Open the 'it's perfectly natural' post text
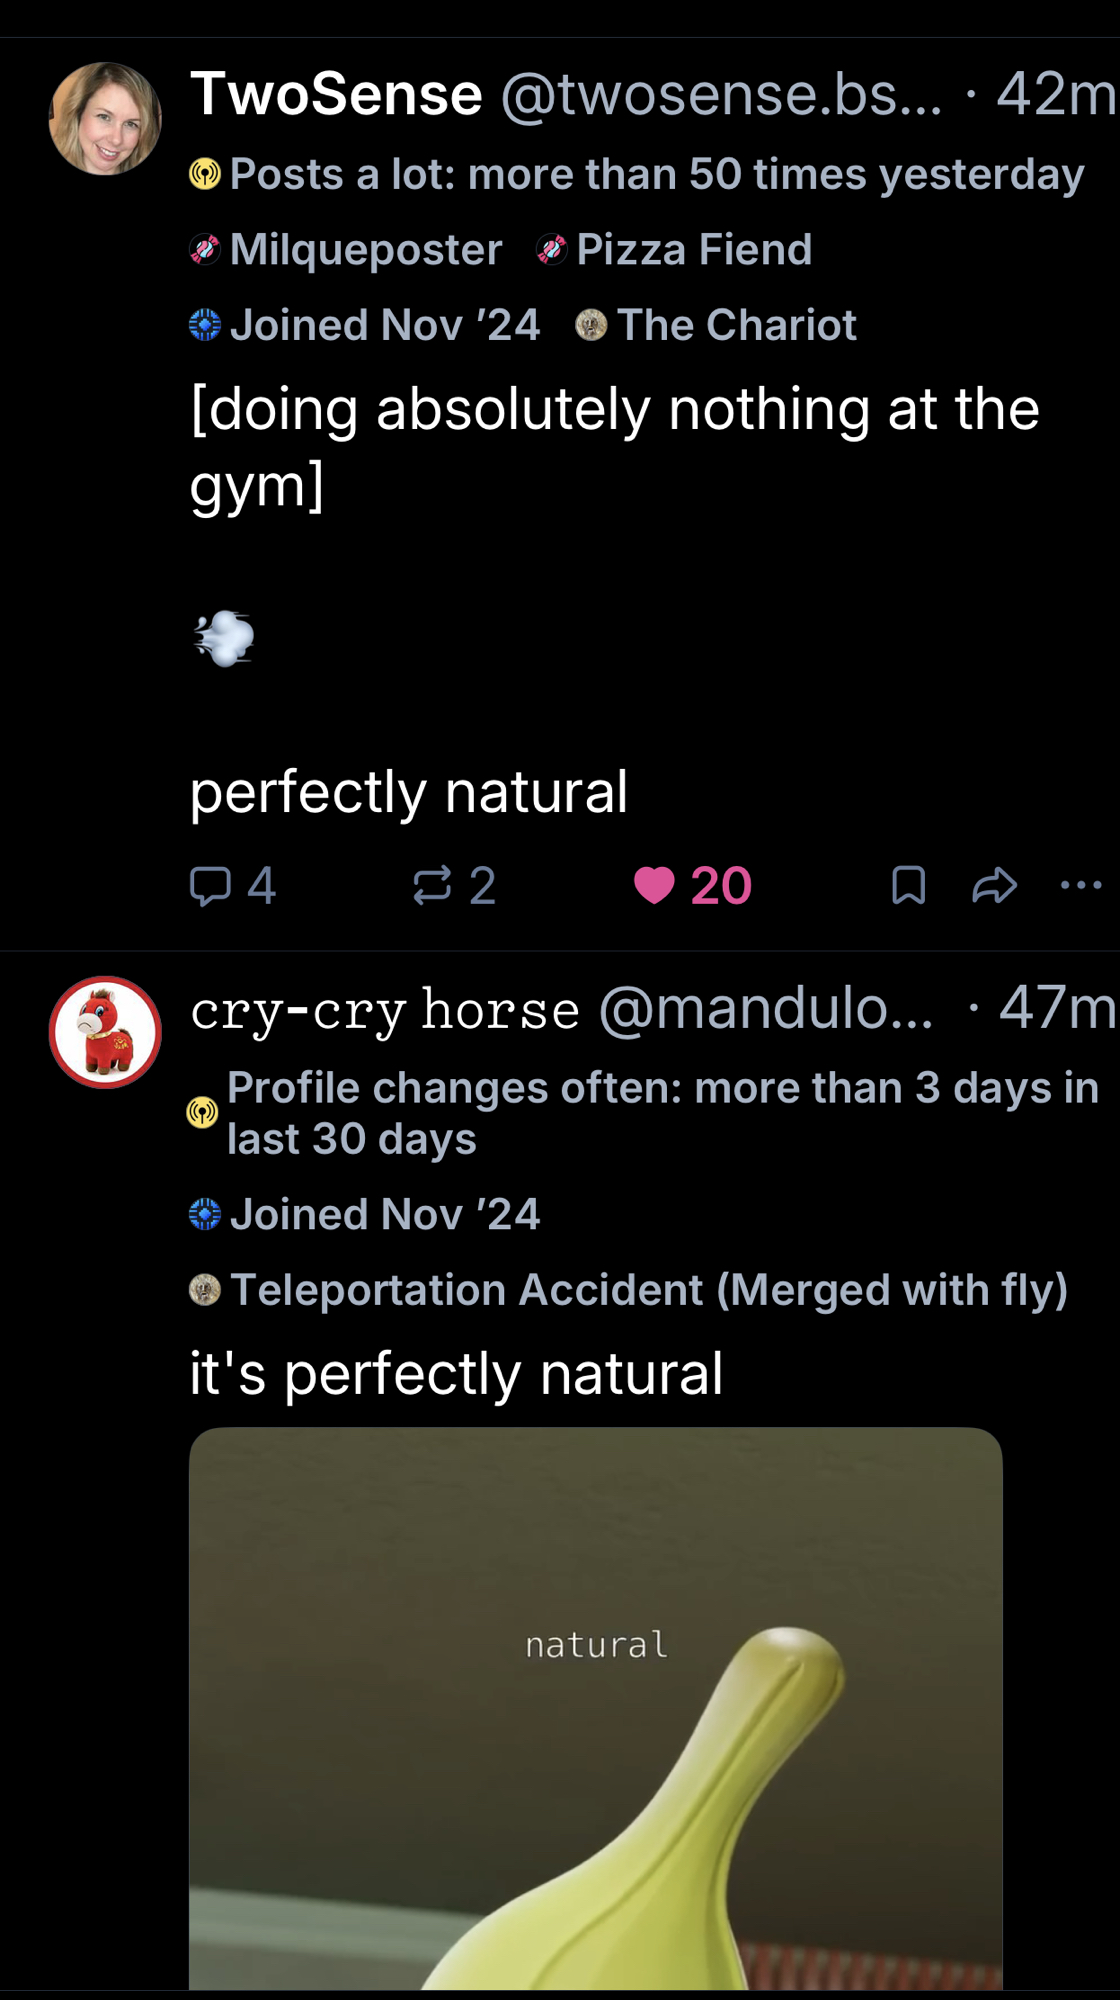Viewport: 1120px width, 2000px height. (456, 1373)
